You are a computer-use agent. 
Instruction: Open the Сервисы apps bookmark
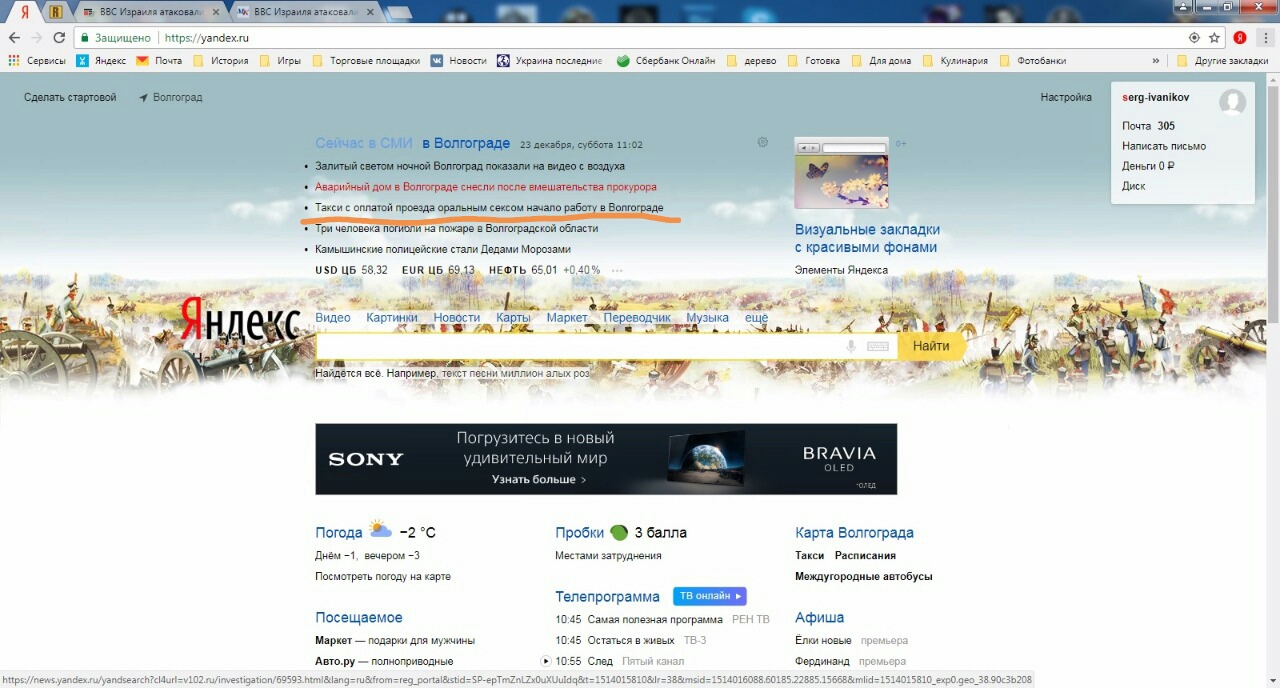click(37, 61)
